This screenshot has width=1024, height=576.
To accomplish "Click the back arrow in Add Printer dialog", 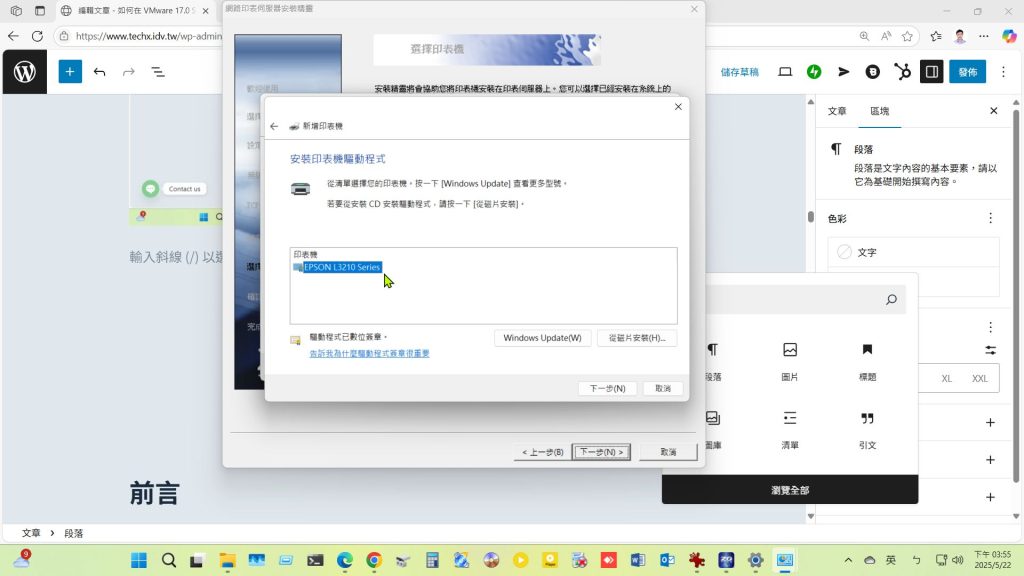I will click(x=274, y=127).
